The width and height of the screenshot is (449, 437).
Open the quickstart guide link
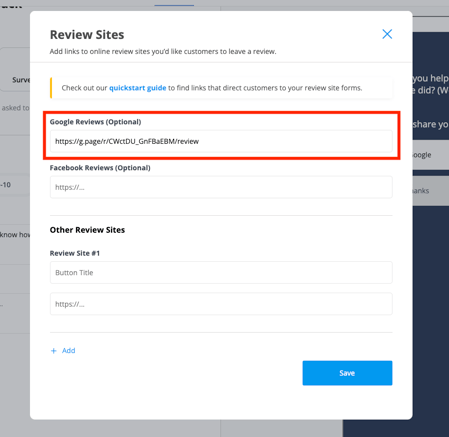[138, 88]
